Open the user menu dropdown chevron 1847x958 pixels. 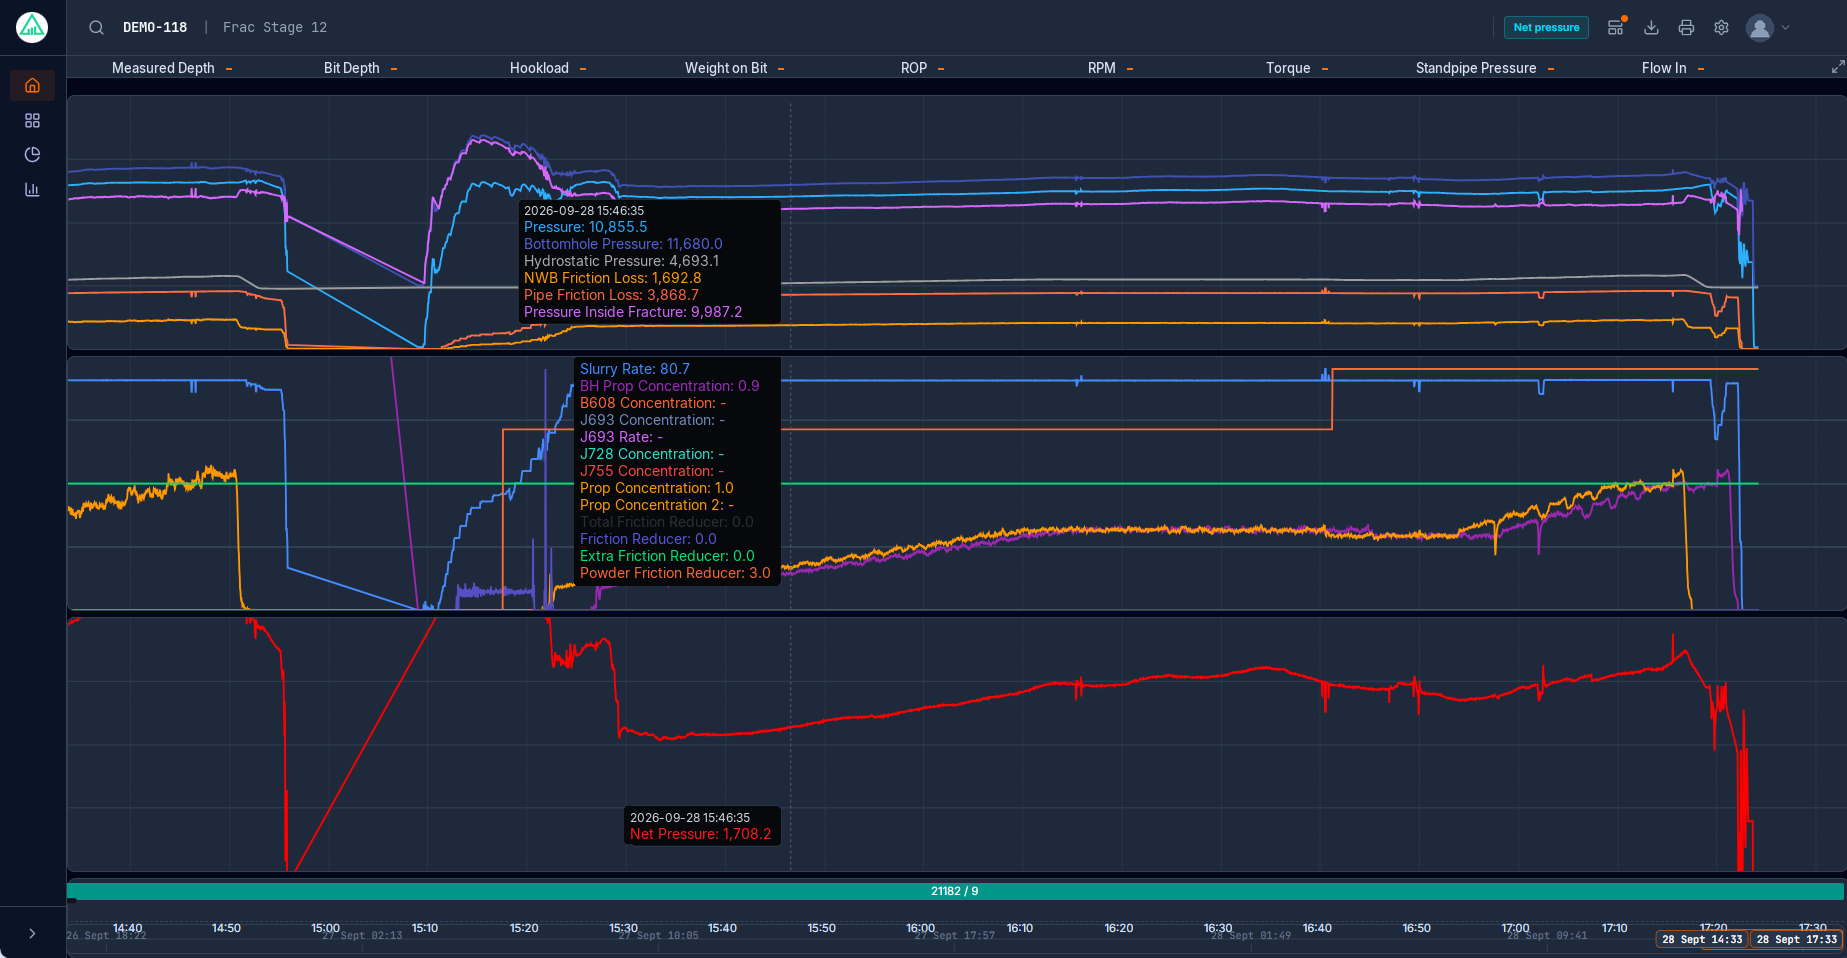click(x=1786, y=28)
